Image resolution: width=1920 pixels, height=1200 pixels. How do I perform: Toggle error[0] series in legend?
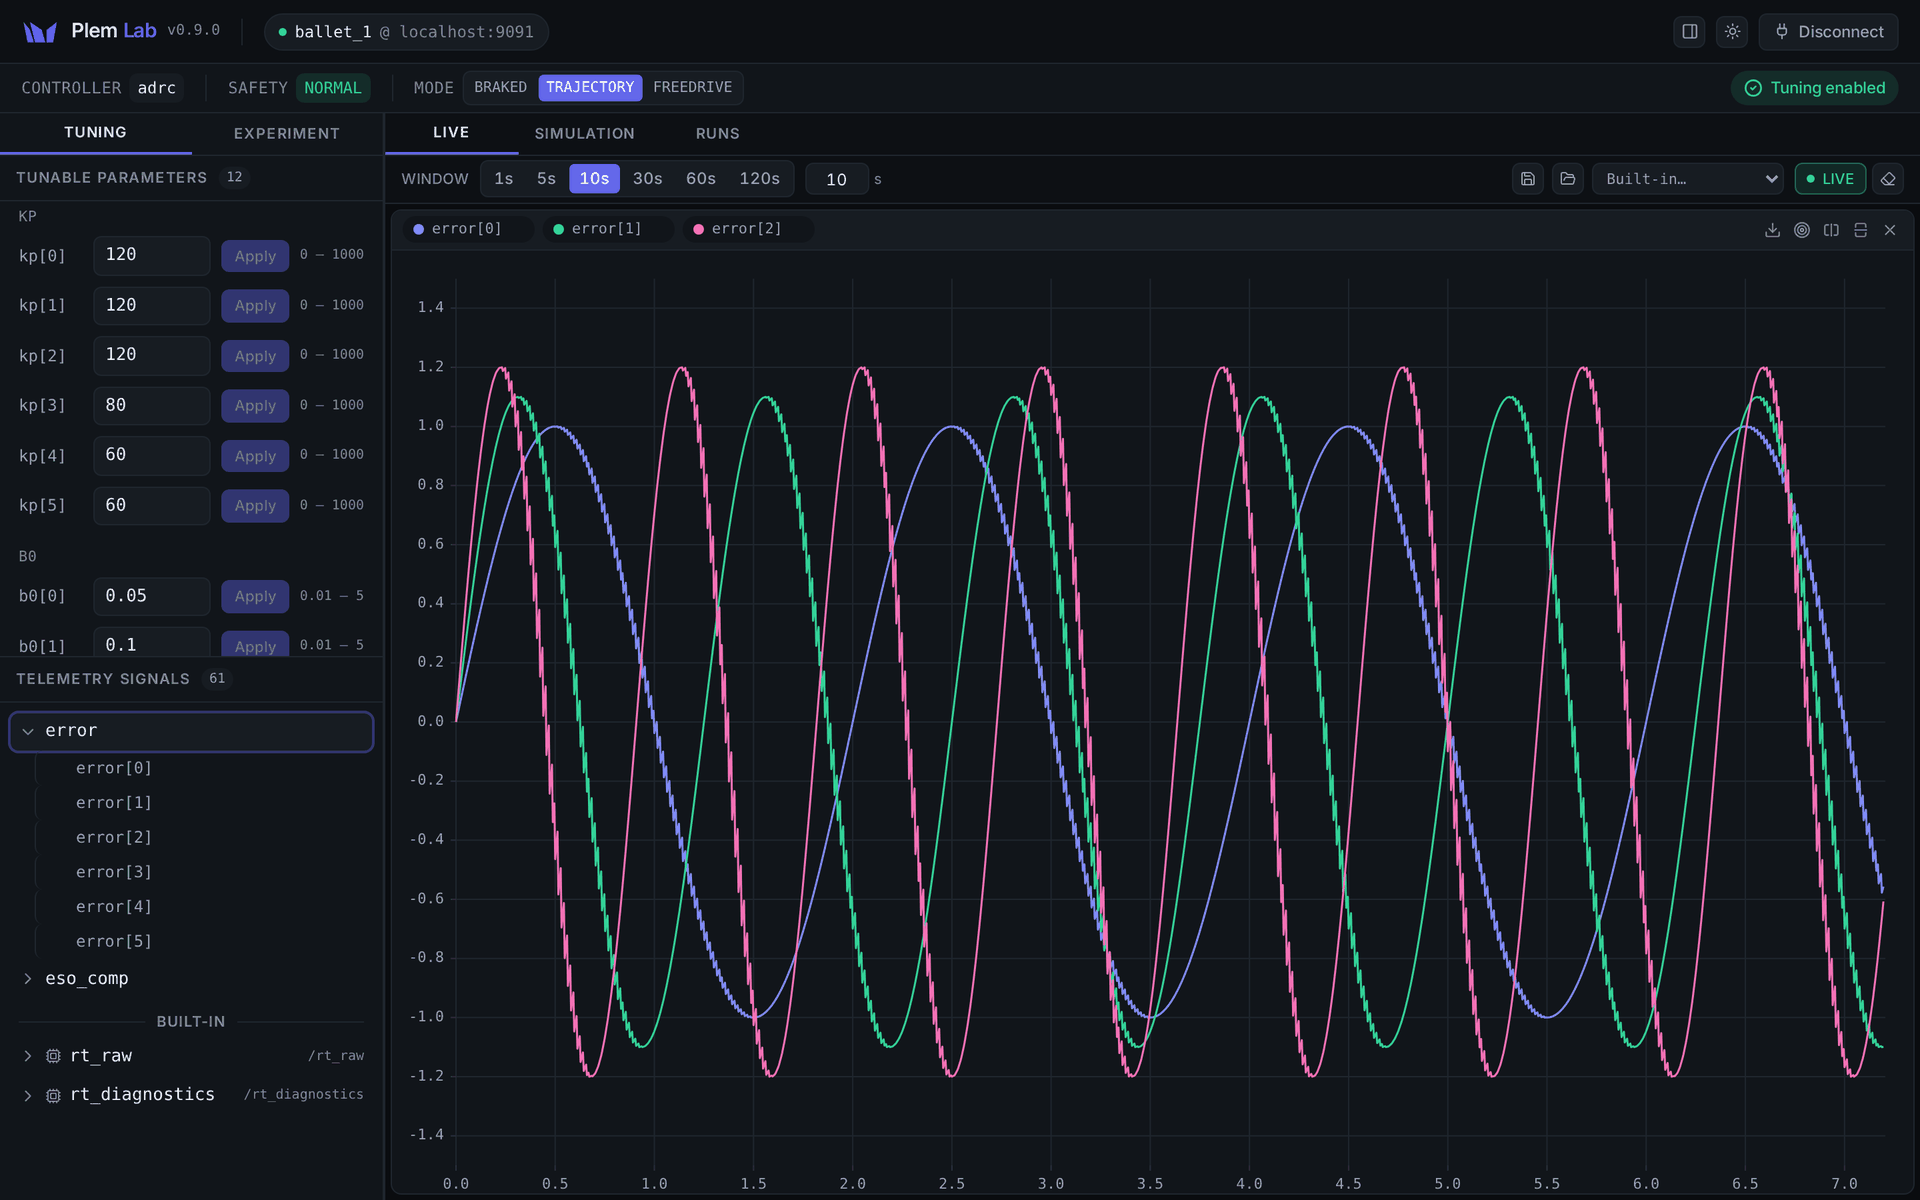pyautogui.click(x=467, y=229)
